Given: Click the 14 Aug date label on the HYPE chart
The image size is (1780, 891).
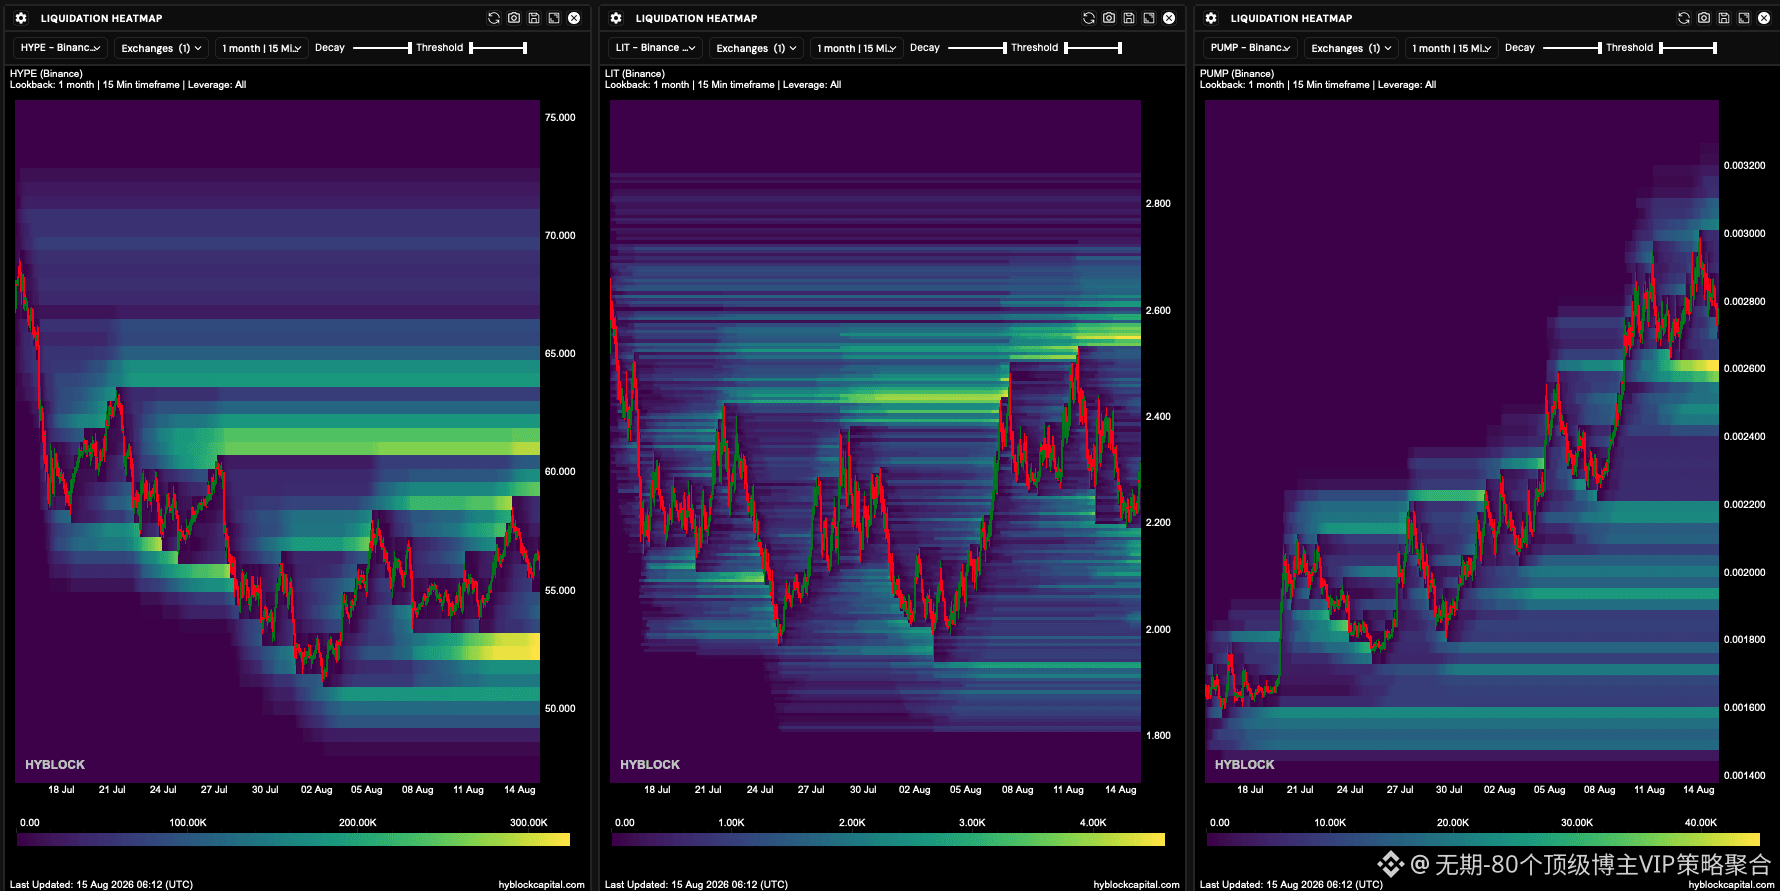Looking at the screenshot, I should (520, 790).
